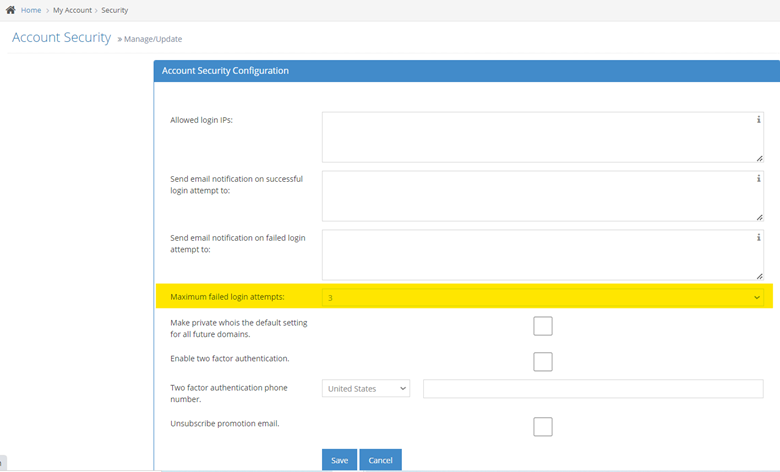
Task: Click resize handle of Allowed login IPs textarea
Action: point(759,157)
